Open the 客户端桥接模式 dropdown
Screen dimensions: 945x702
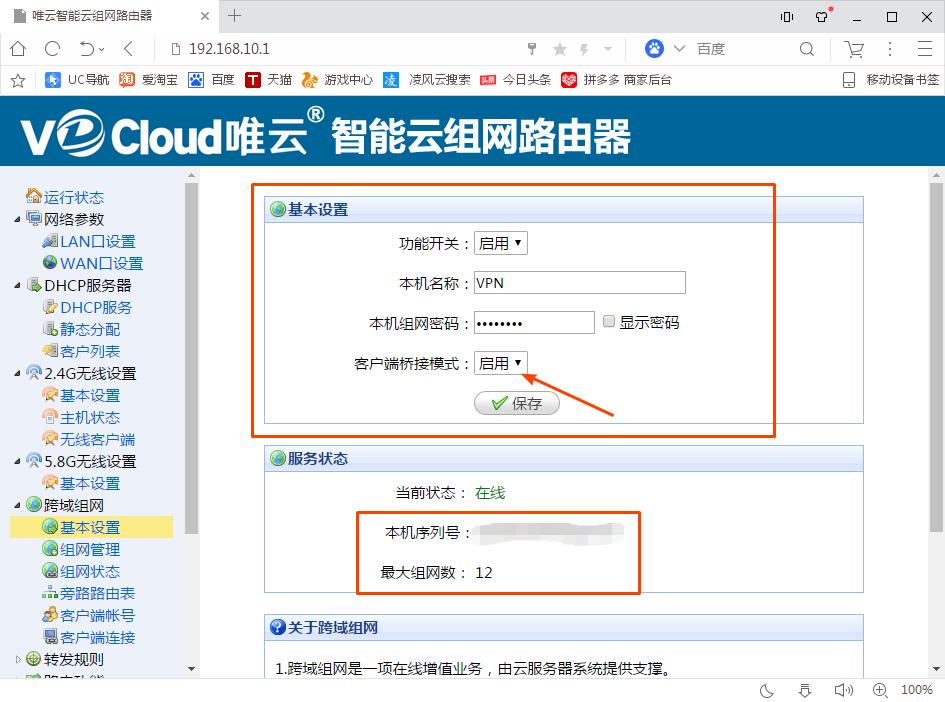tap(500, 363)
